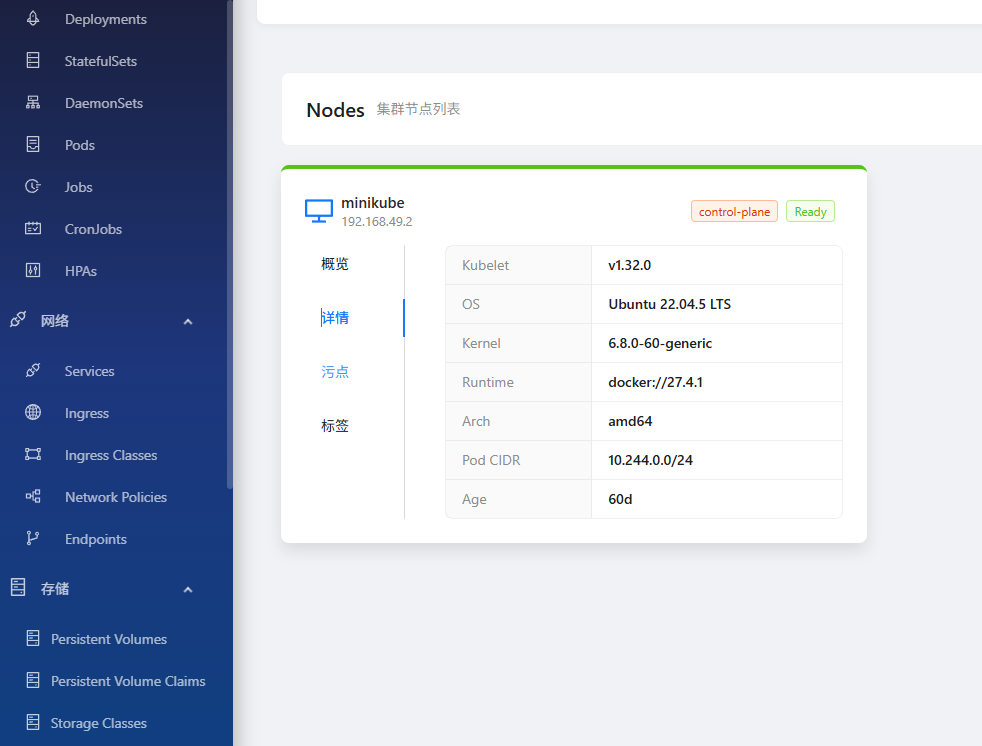
Task: Open StatefulSets in the sidebar
Action: 101,61
